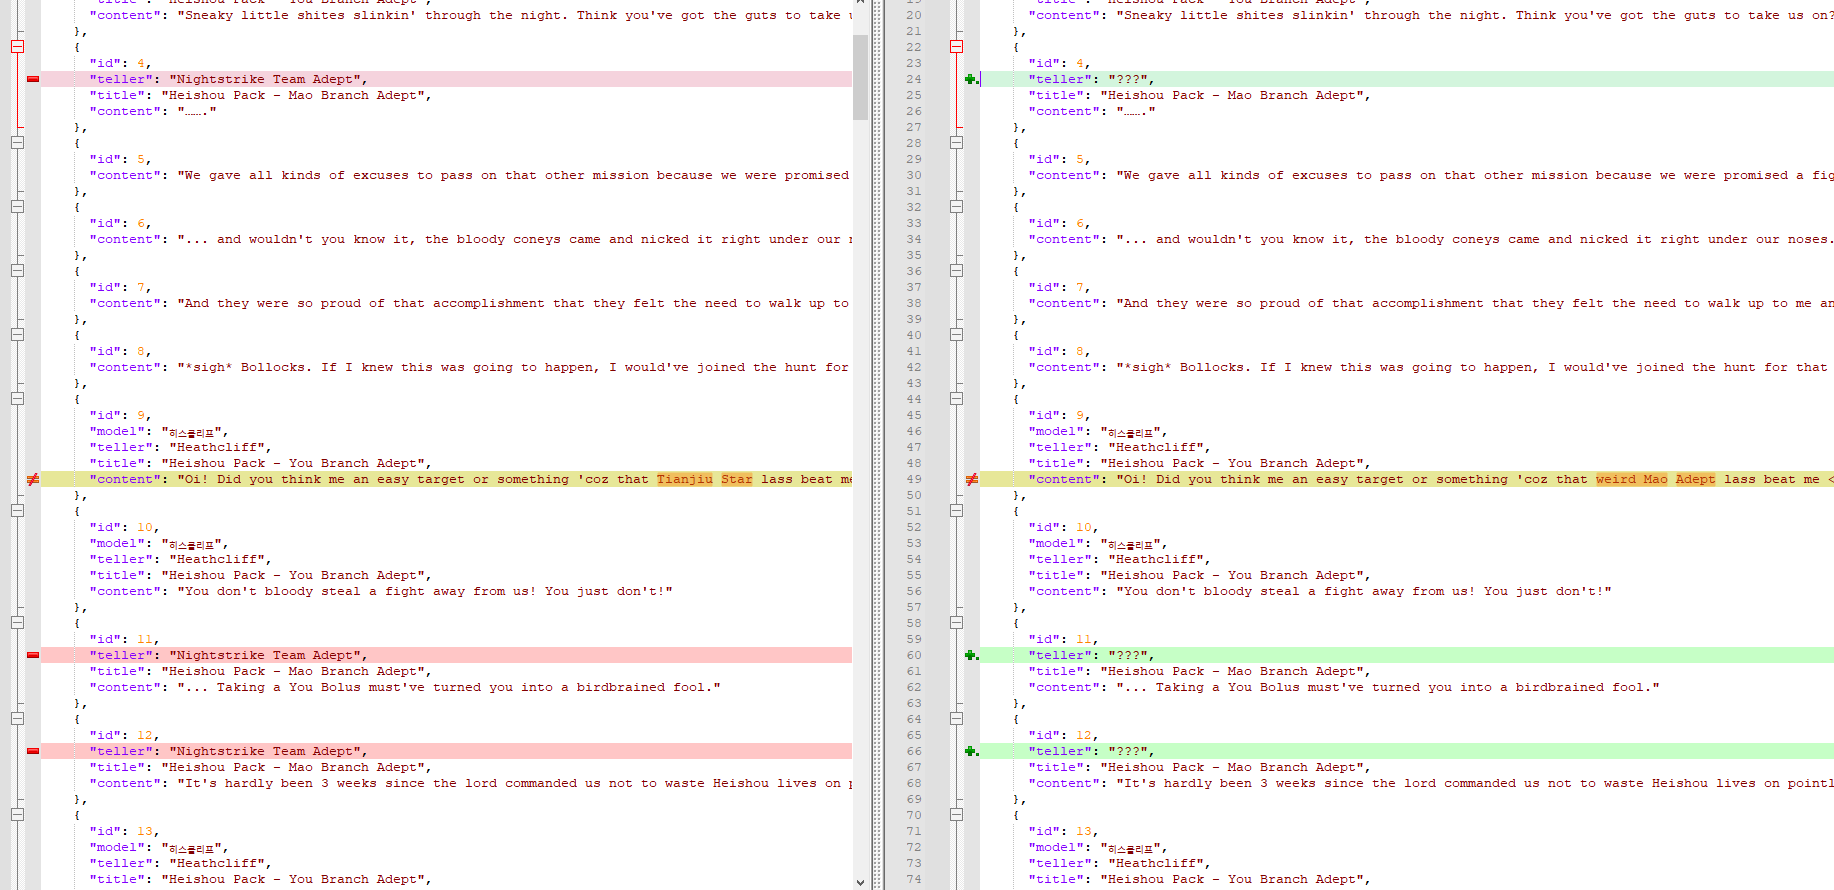Screen dimensions: 1834x890
Task: Click the red minus marker on id 11 teller line
Action: (x=33, y=655)
